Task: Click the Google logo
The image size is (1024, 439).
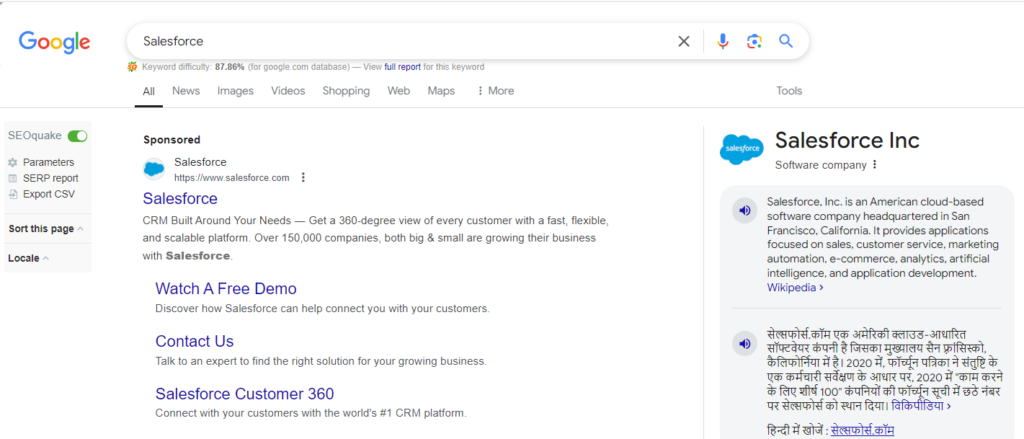Action: (54, 42)
